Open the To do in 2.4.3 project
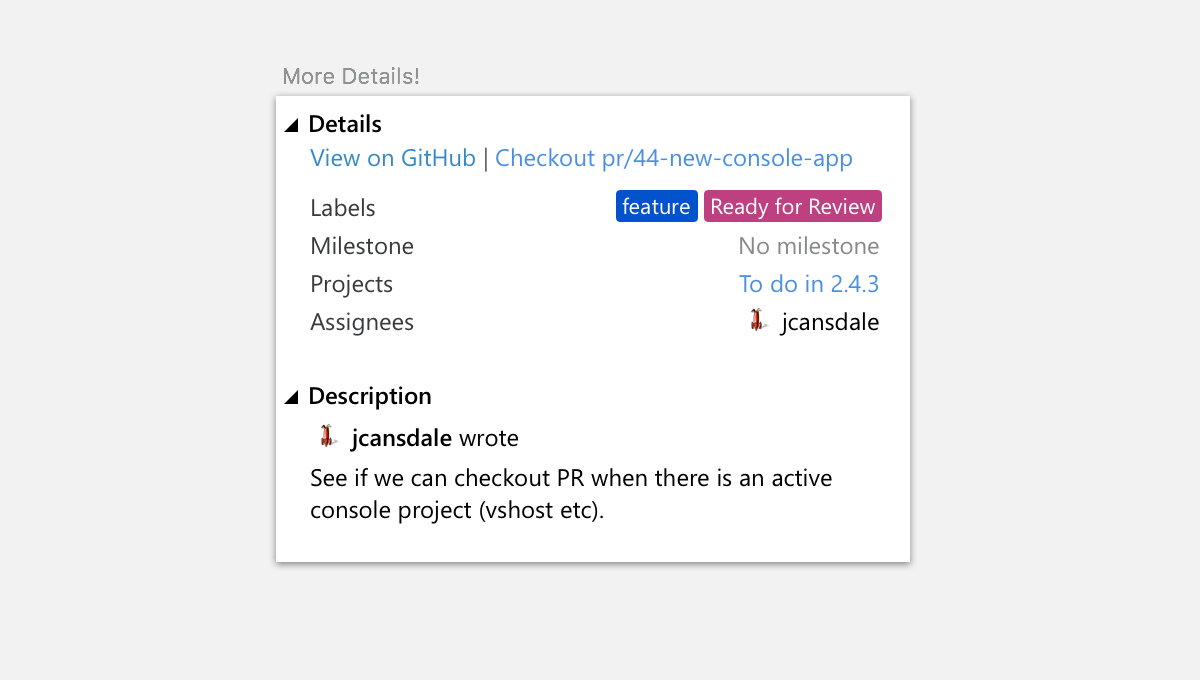 [x=808, y=283]
